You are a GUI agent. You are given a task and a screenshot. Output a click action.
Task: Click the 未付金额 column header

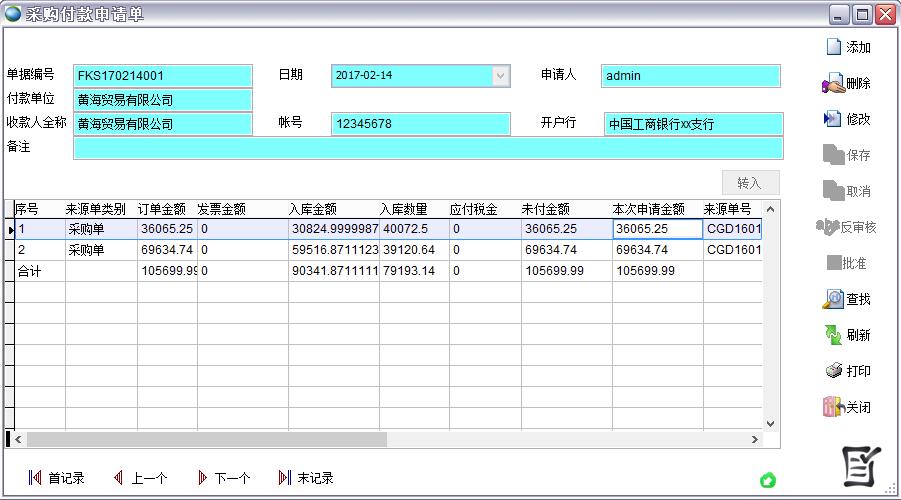pyautogui.click(x=546, y=209)
